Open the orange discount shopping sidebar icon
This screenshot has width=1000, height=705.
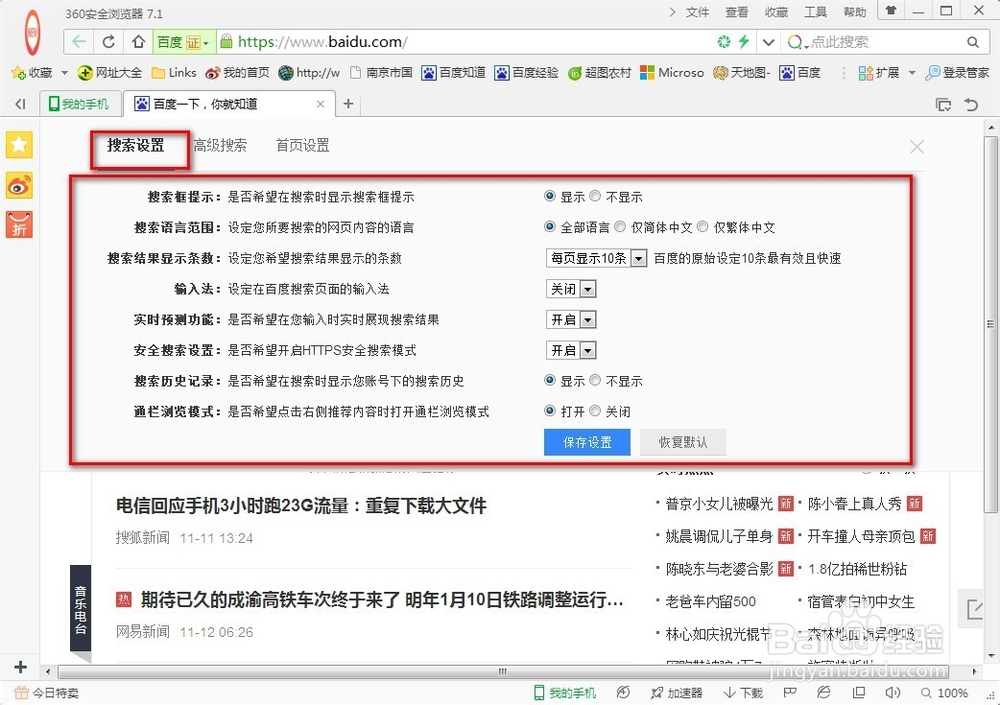19,225
